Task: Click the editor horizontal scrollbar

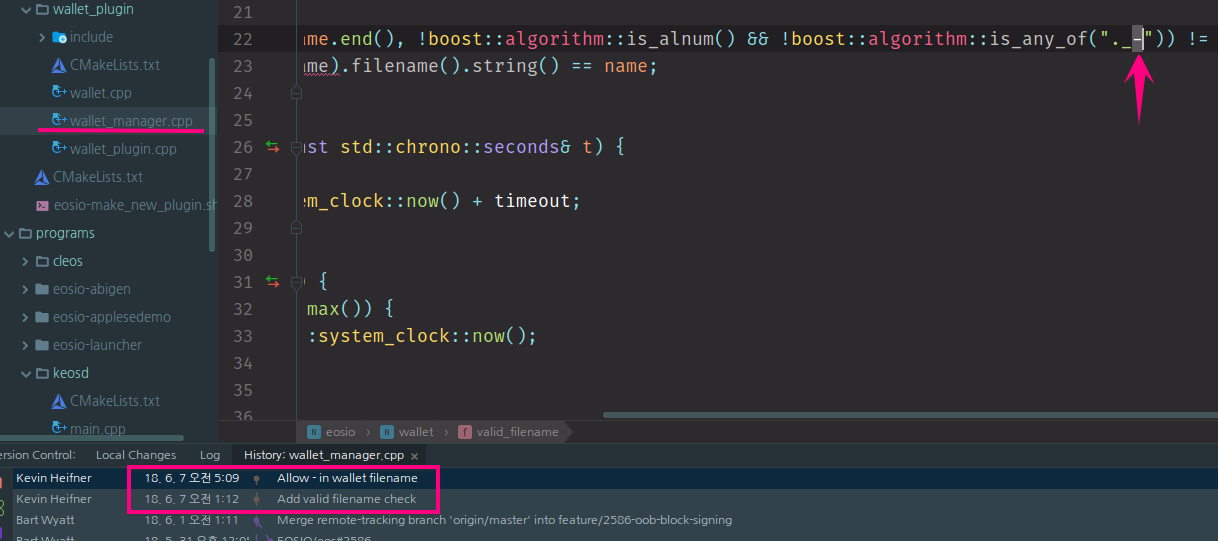Action: (910, 415)
